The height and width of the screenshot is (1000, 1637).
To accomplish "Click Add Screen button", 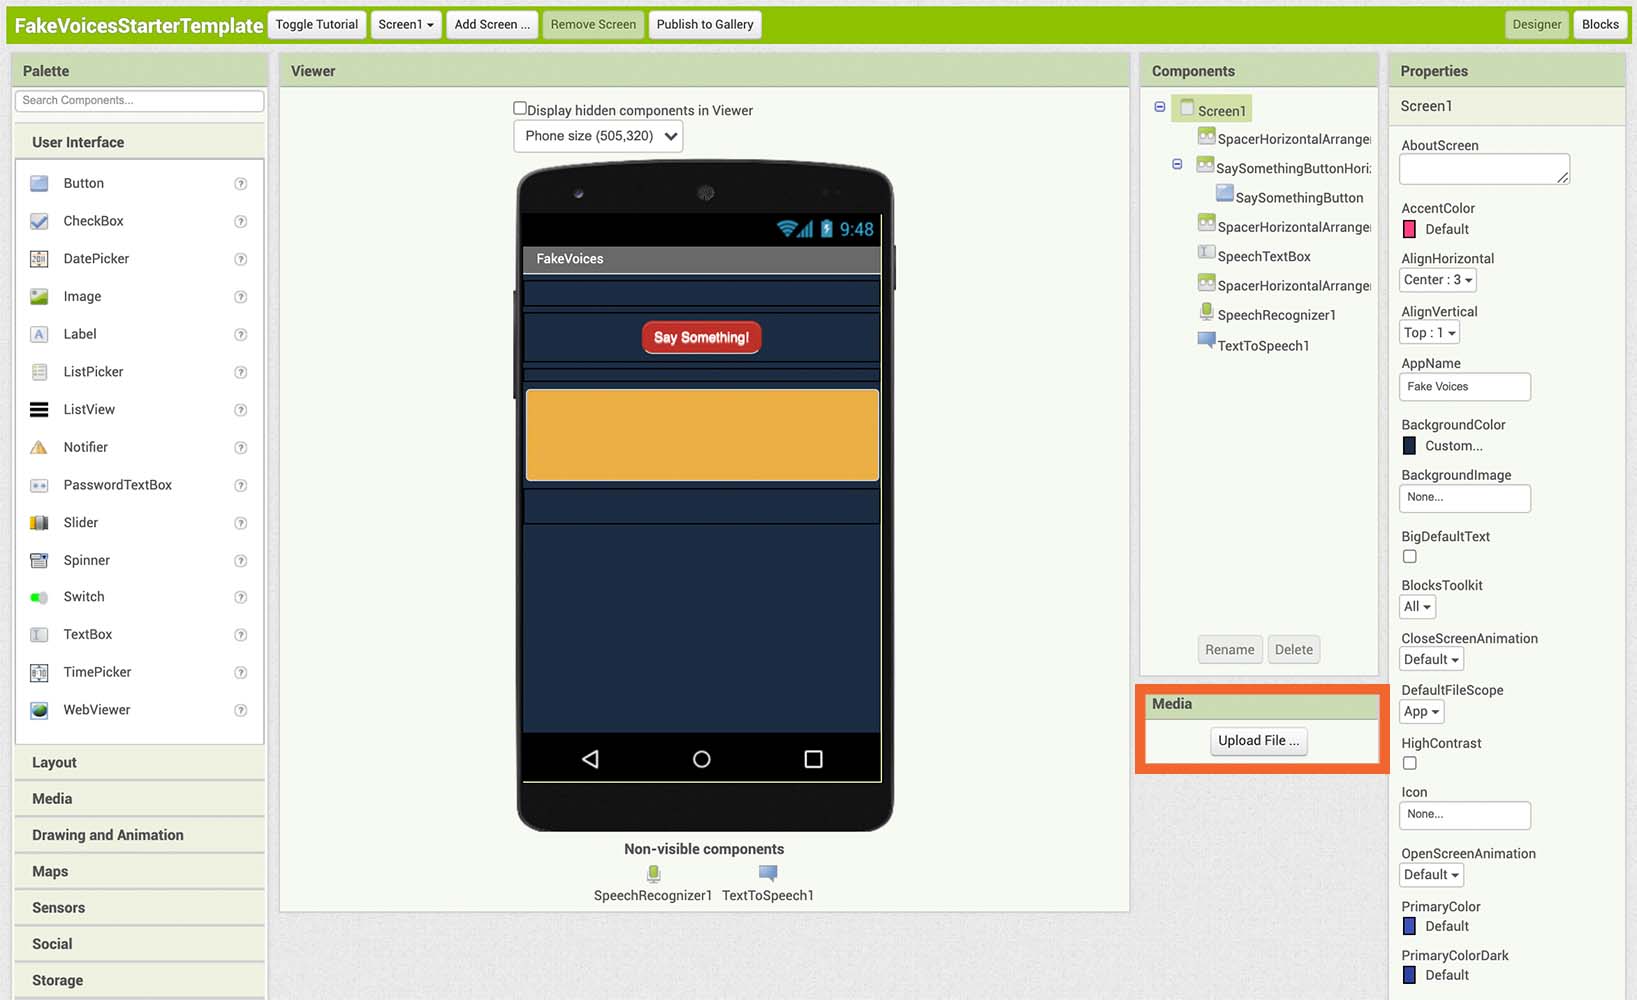I will pos(493,25).
